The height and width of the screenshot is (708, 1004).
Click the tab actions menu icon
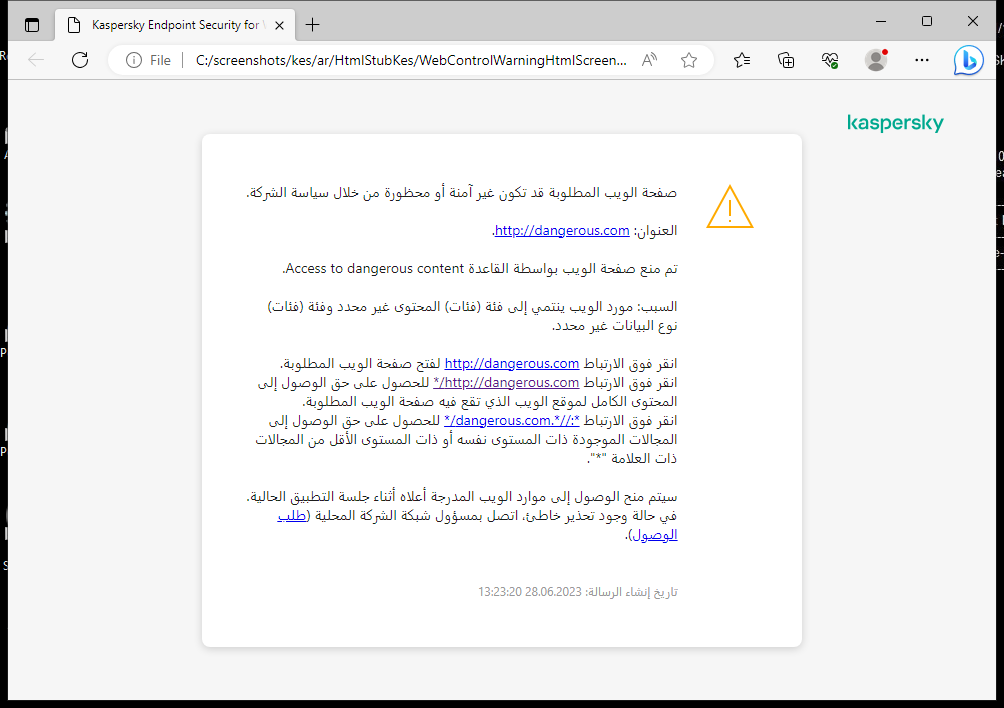click(x=32, y=24)
